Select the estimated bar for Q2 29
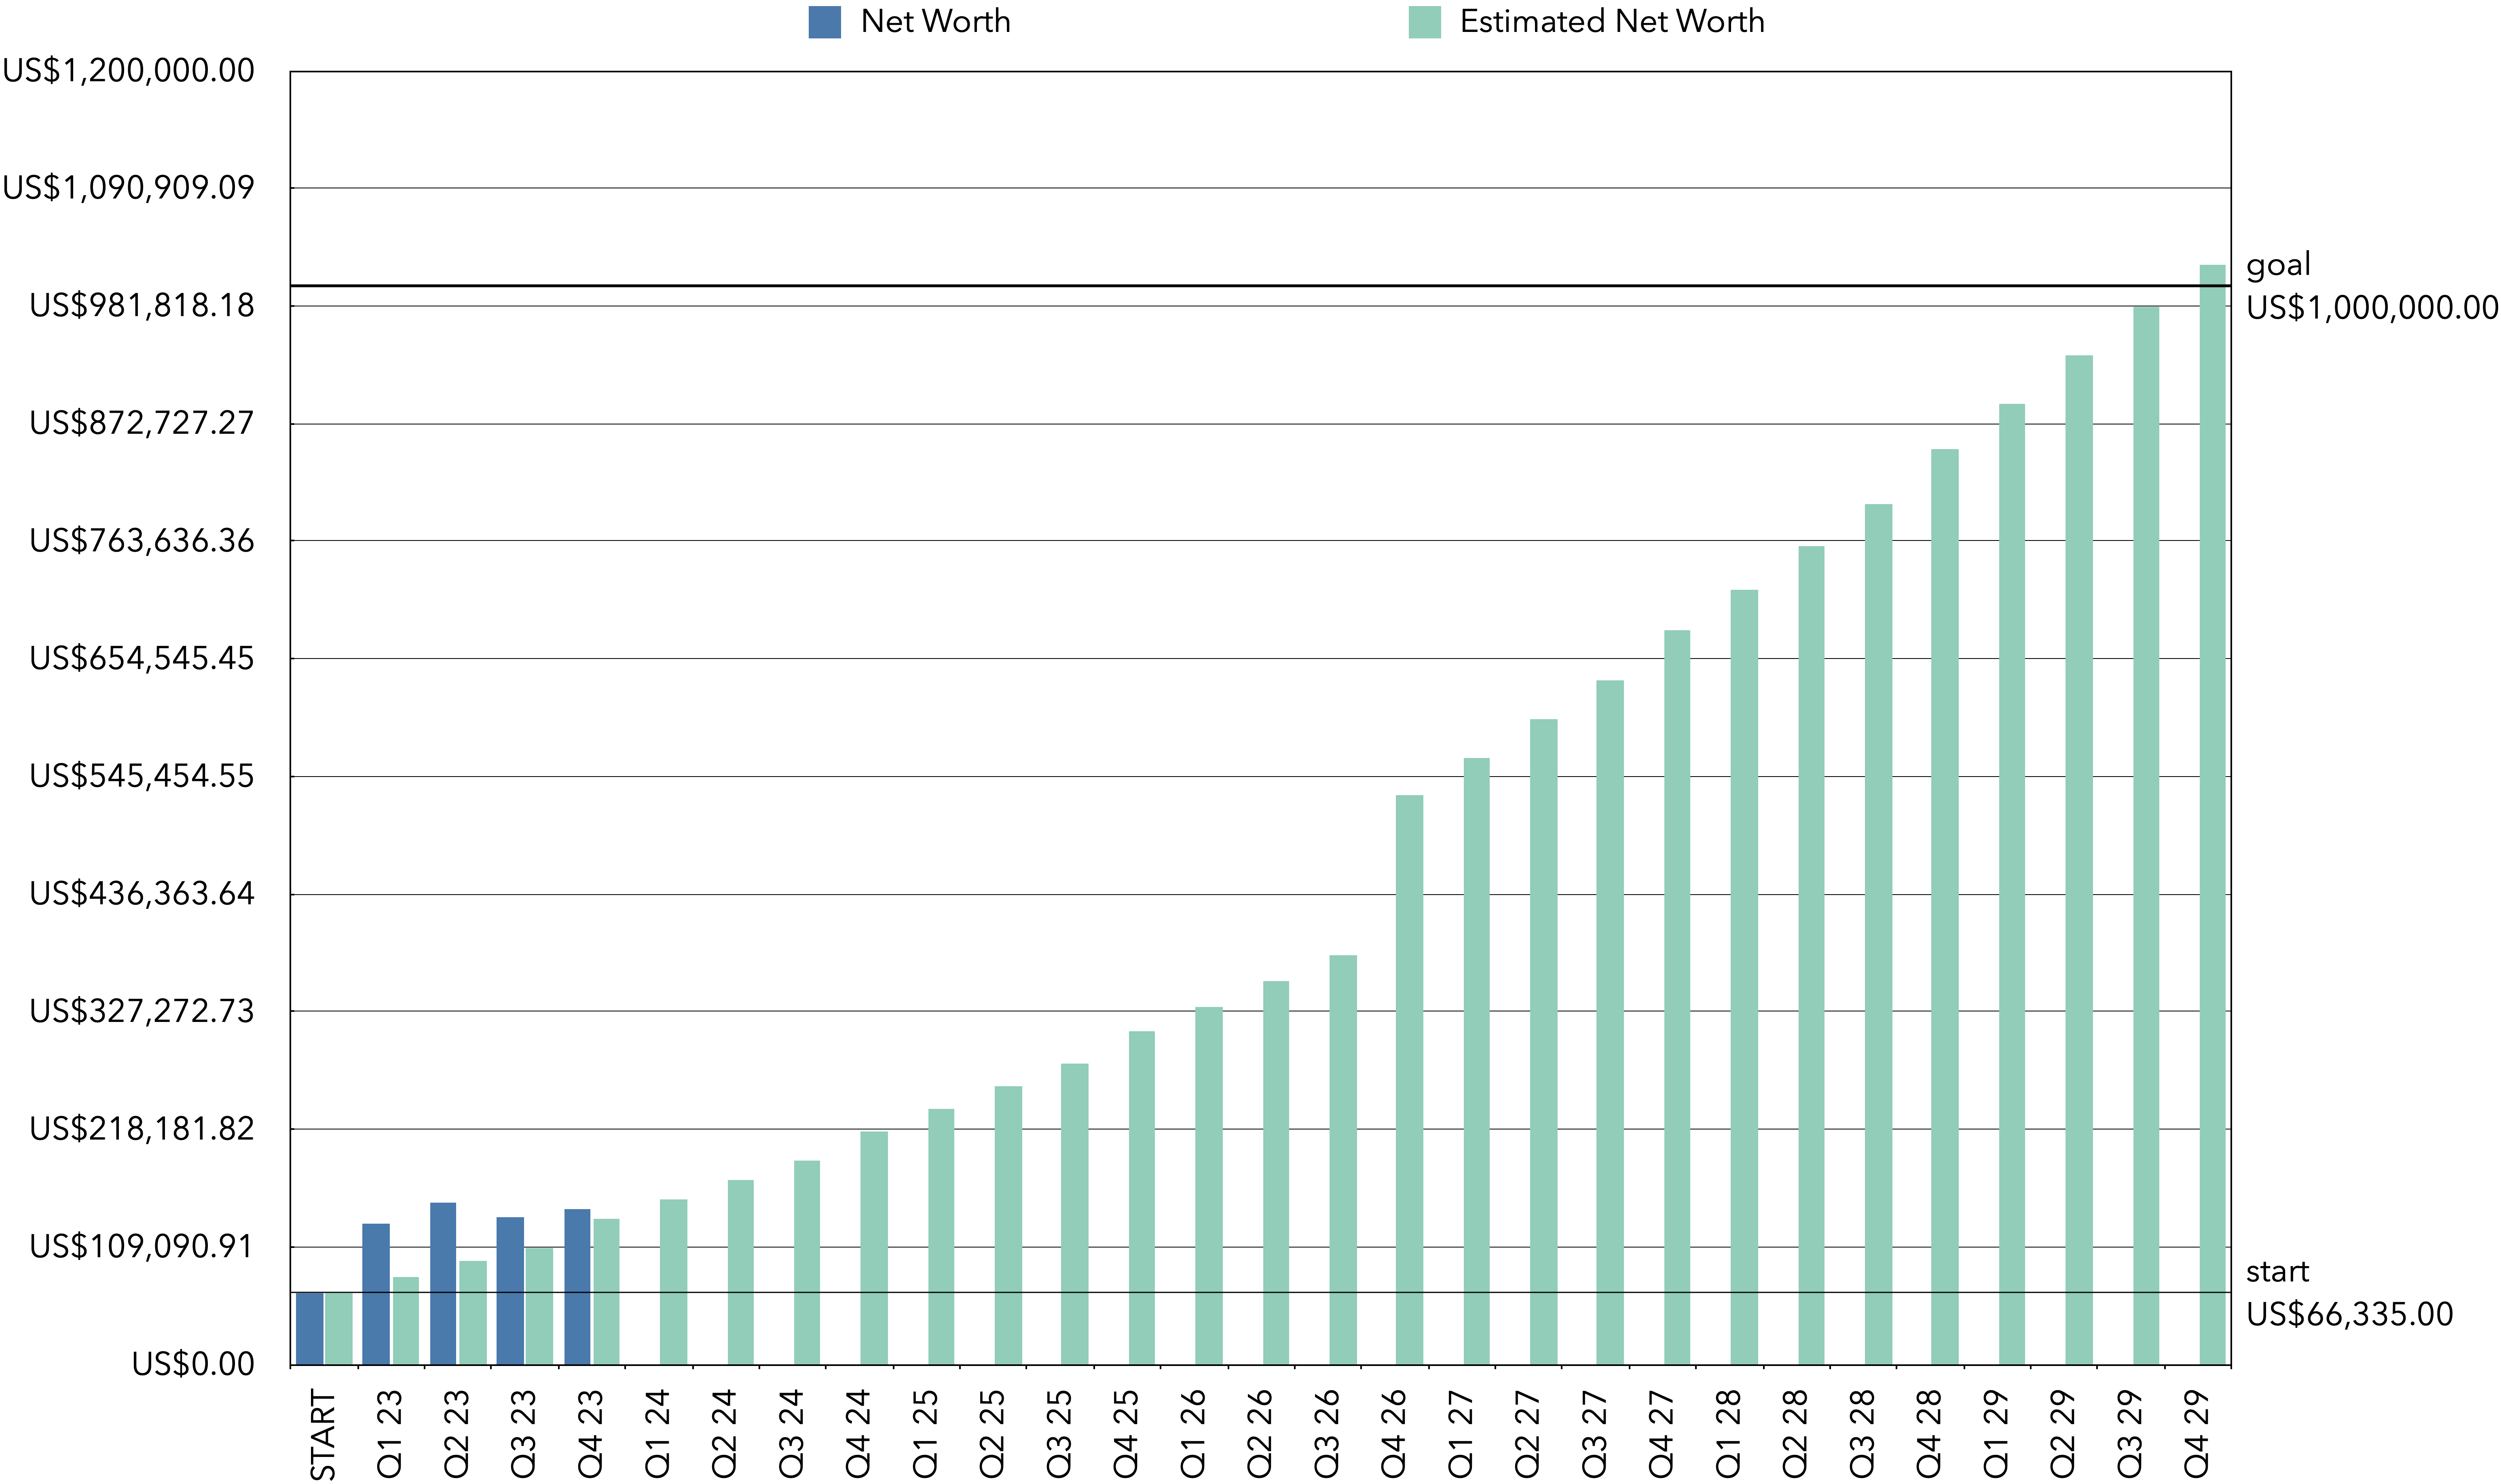Screen dimensions: 2501x1484 point(2079,860)
